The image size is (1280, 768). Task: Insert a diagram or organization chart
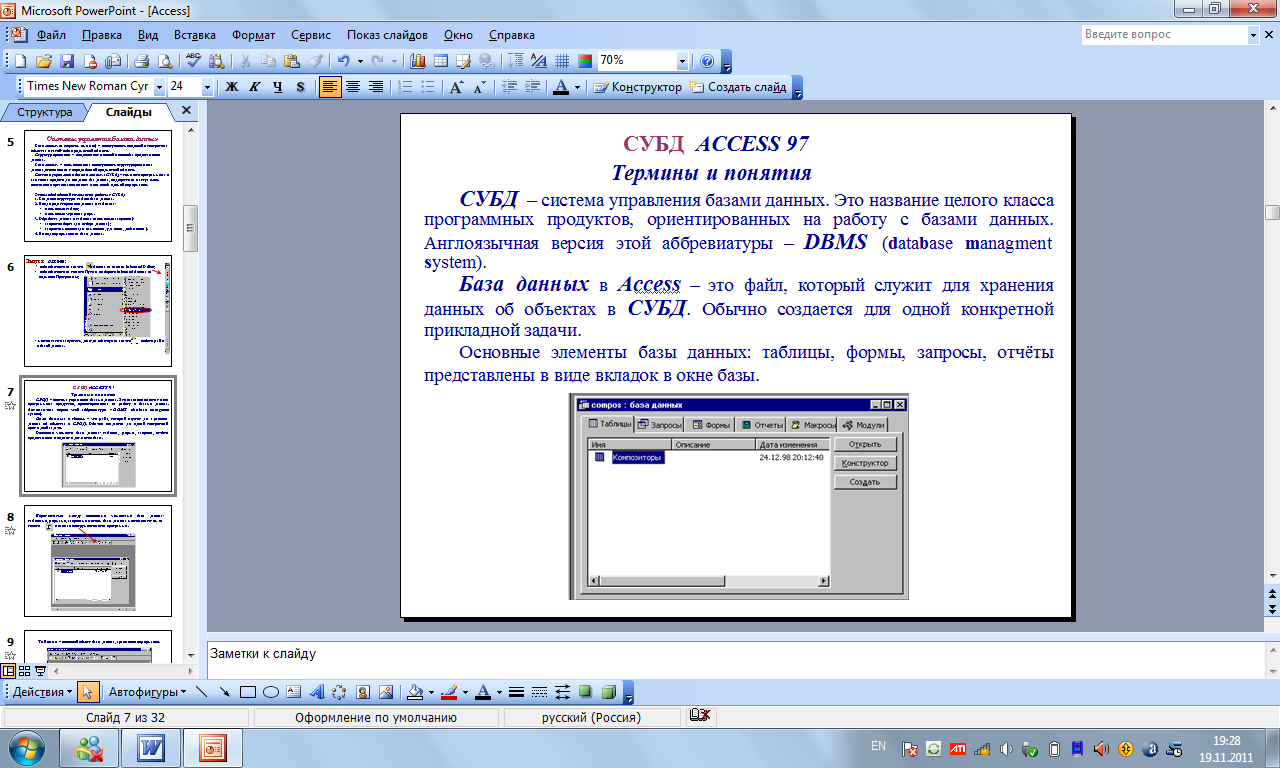tap(339, 692)
